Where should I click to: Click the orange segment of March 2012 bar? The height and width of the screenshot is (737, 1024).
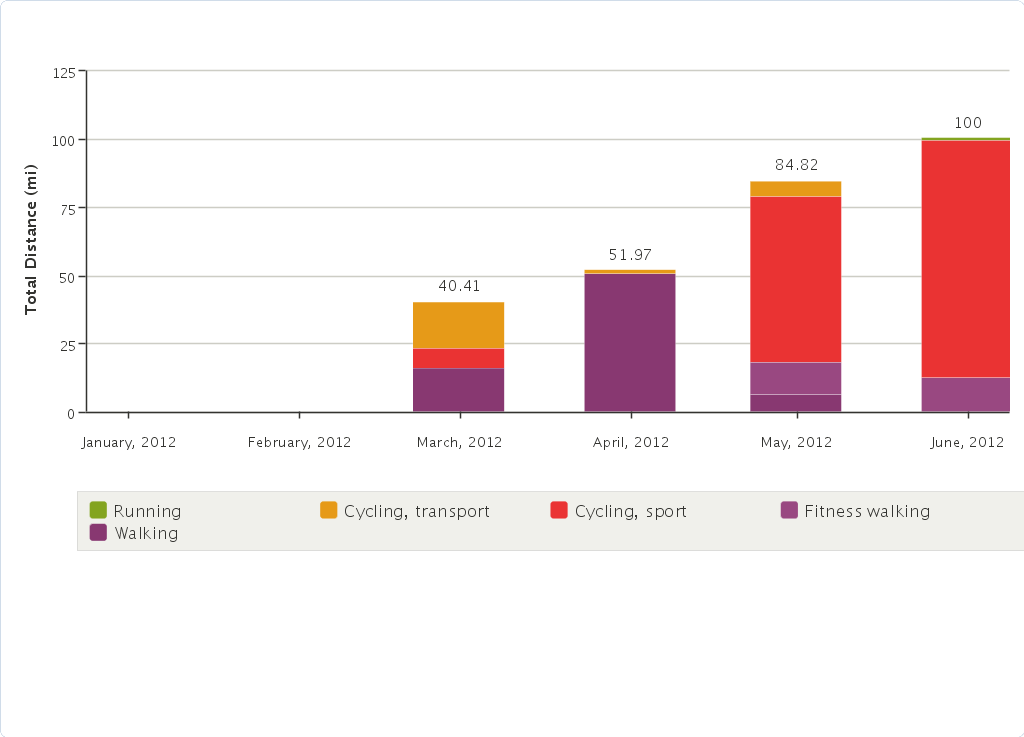[x=458, y=325]
